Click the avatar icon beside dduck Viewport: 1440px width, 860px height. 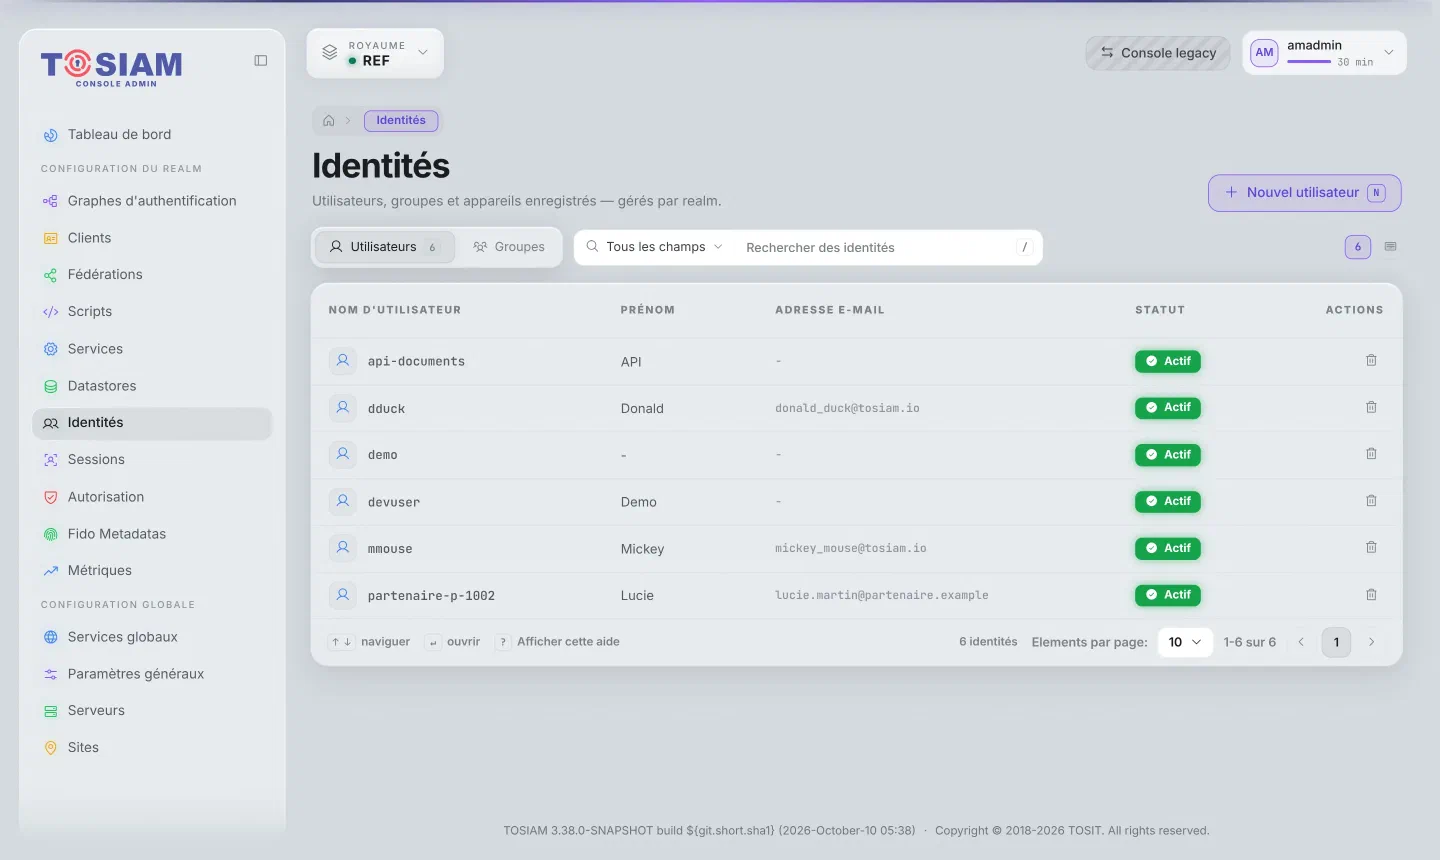coord(343,408)
